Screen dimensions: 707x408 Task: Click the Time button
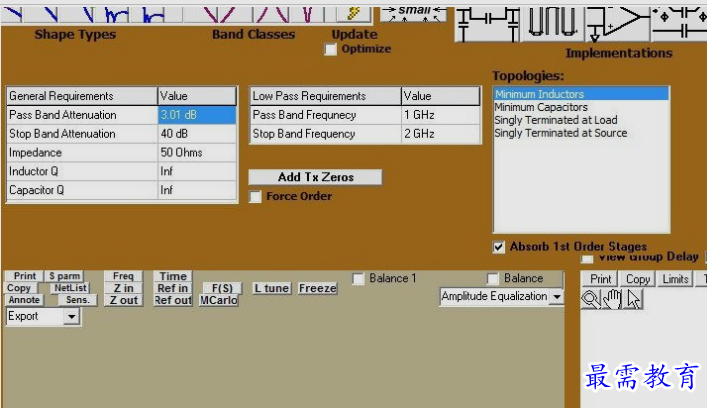coord(173,276)
